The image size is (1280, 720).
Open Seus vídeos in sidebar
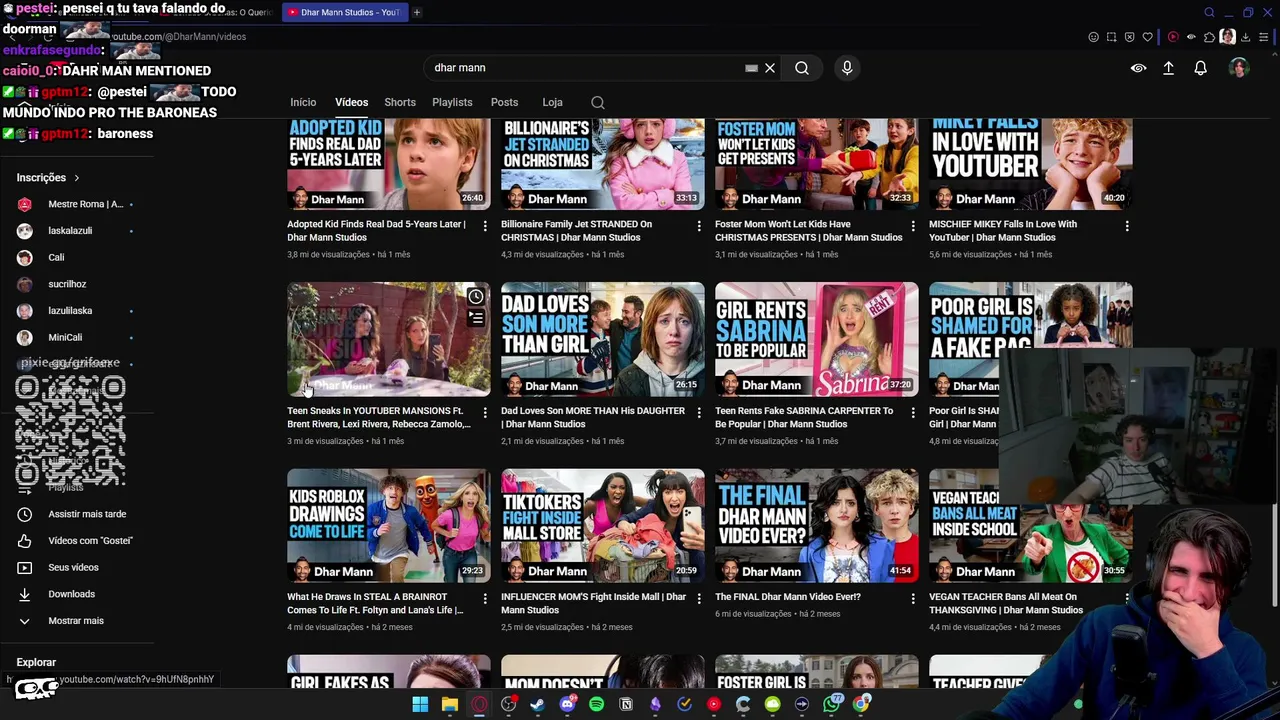pyautogui.click(x=75, y=567)
